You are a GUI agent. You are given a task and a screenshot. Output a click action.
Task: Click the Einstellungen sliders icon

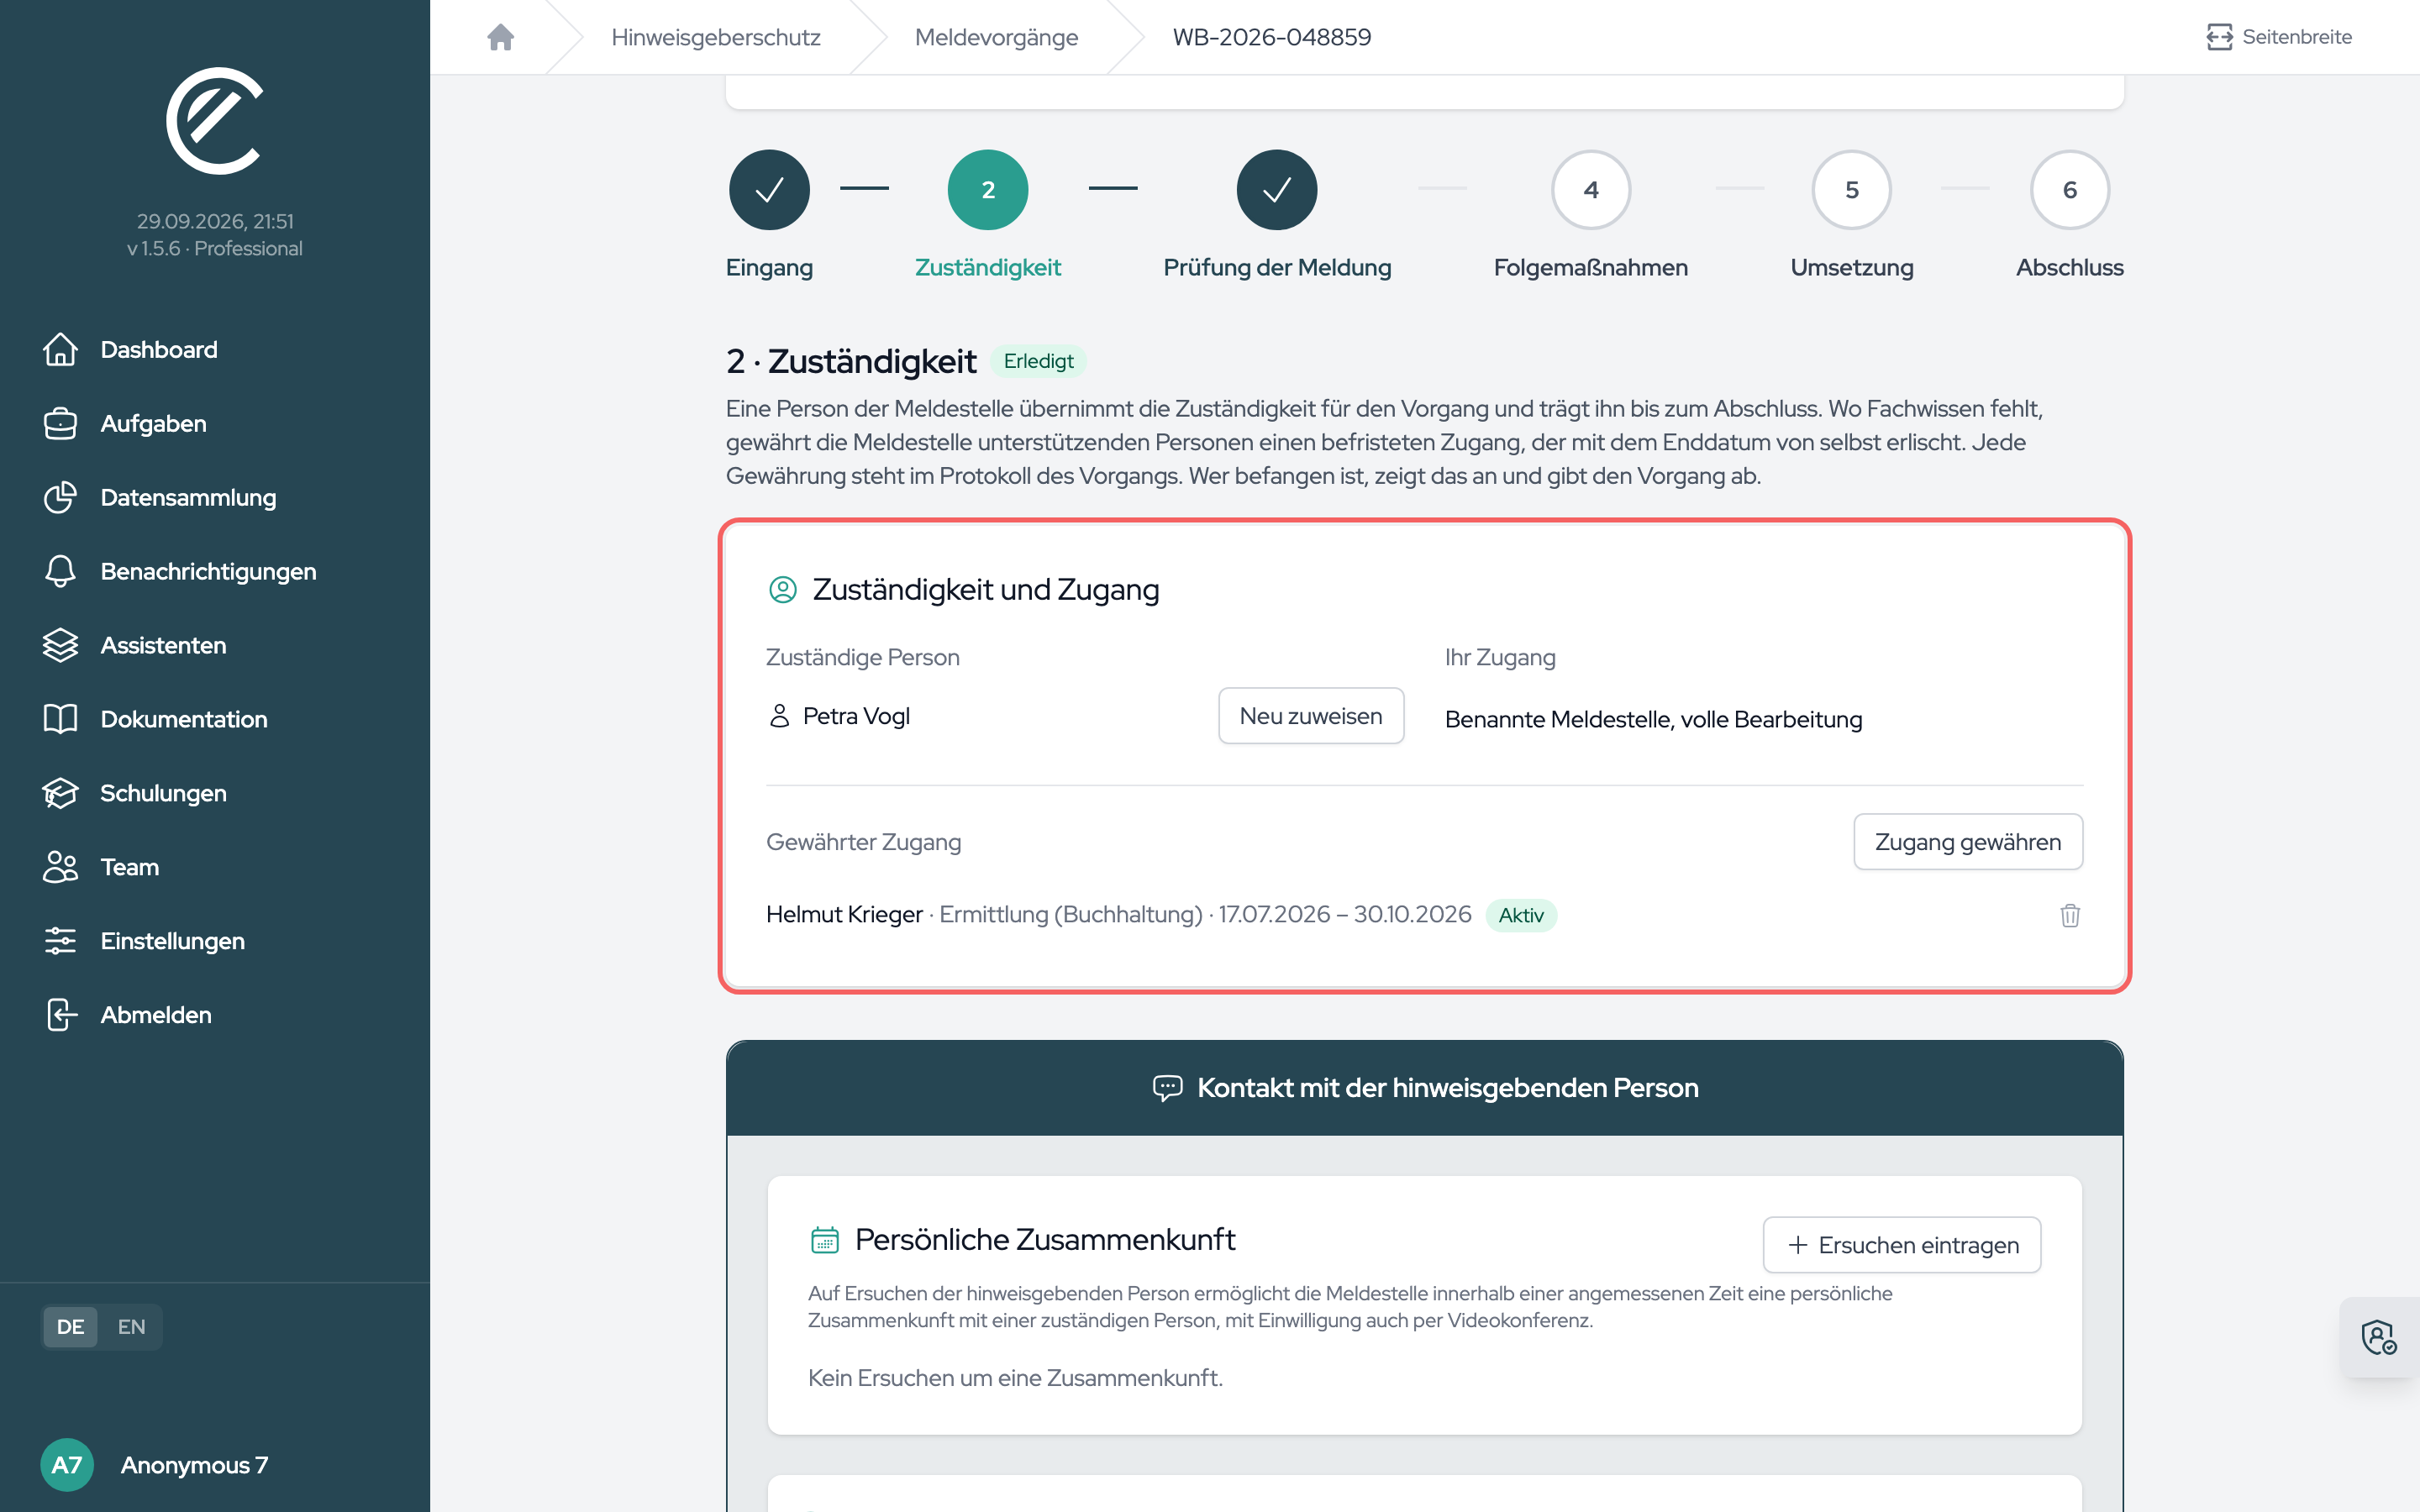pyautogui.click(x=60, y=942)
